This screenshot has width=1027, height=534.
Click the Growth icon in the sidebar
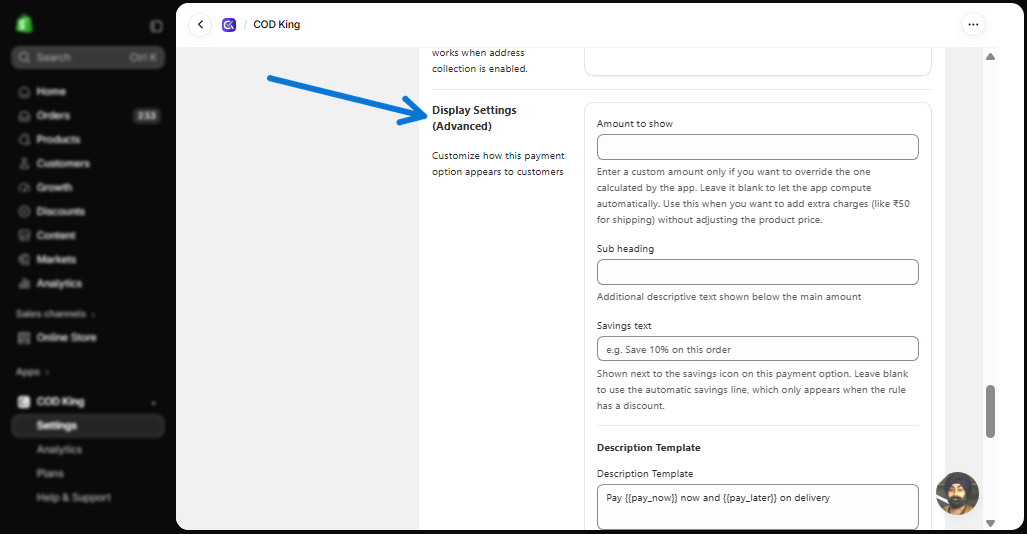point(24,187)
